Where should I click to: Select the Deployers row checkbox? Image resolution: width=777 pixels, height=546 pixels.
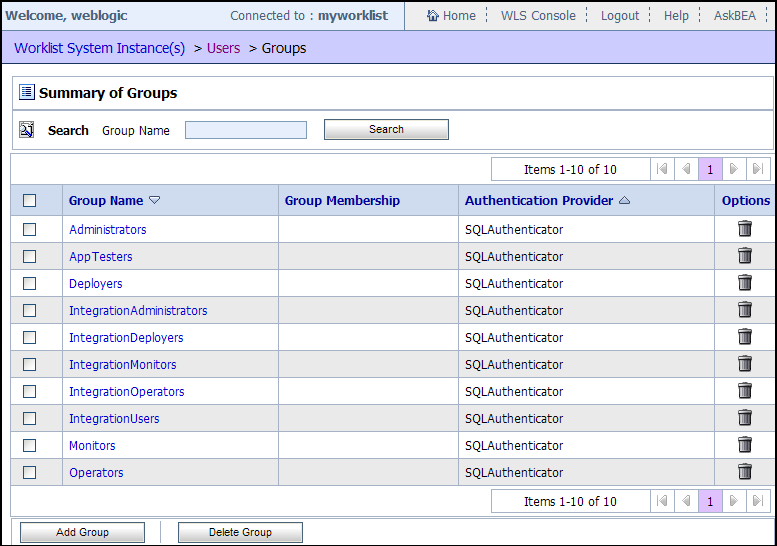[30, 283]
